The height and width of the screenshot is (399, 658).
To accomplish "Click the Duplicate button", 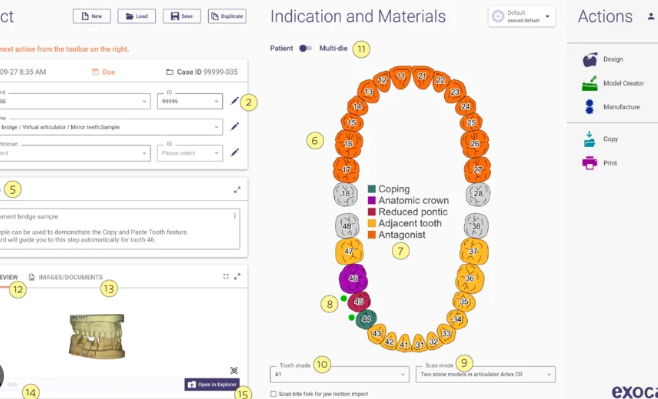I will 227,16.
